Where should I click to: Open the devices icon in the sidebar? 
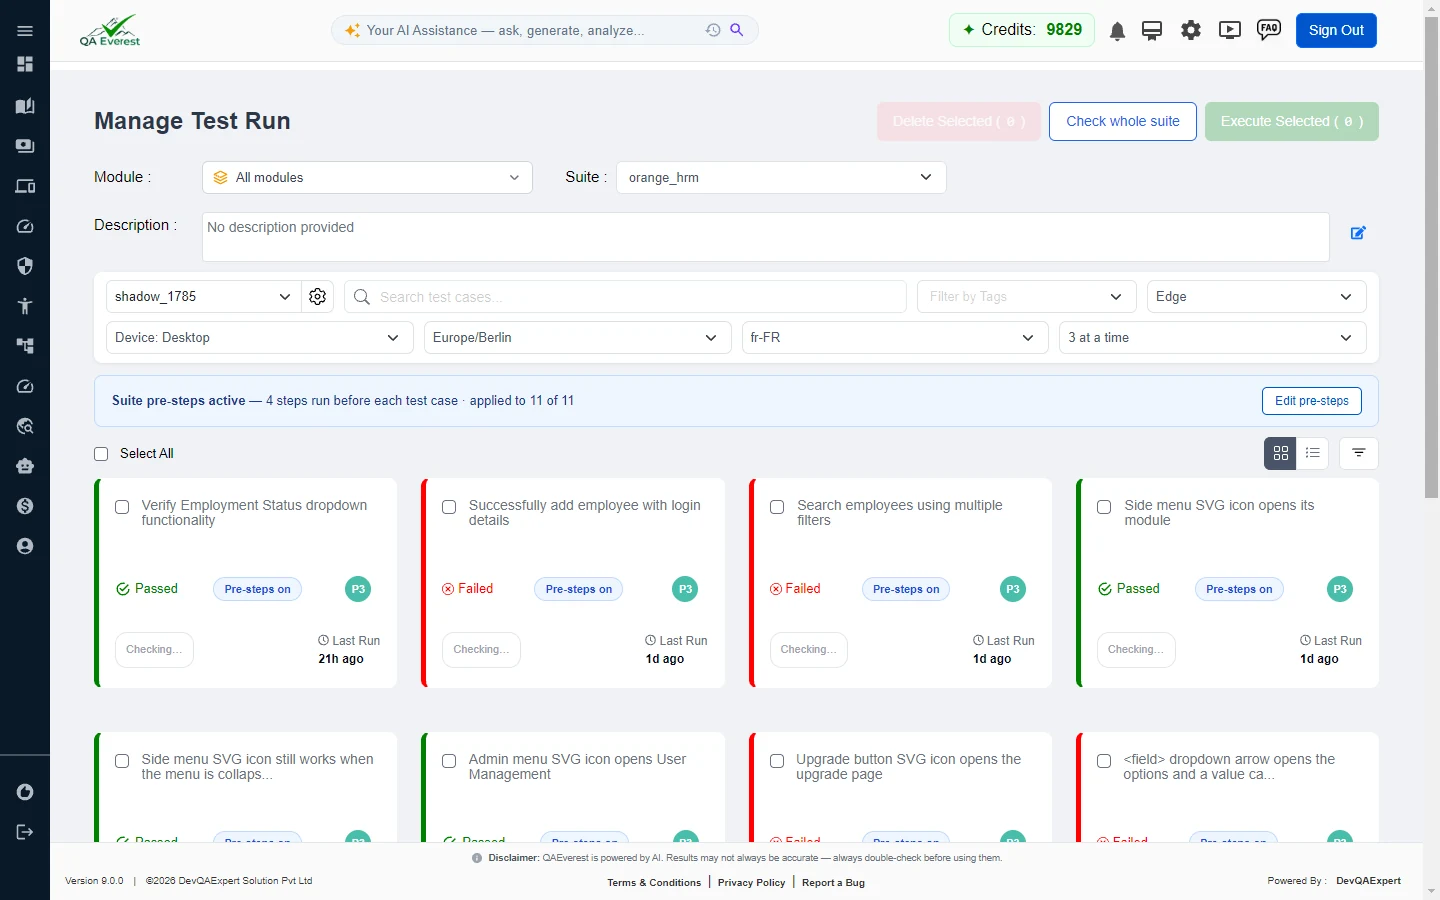pos(25,186)
